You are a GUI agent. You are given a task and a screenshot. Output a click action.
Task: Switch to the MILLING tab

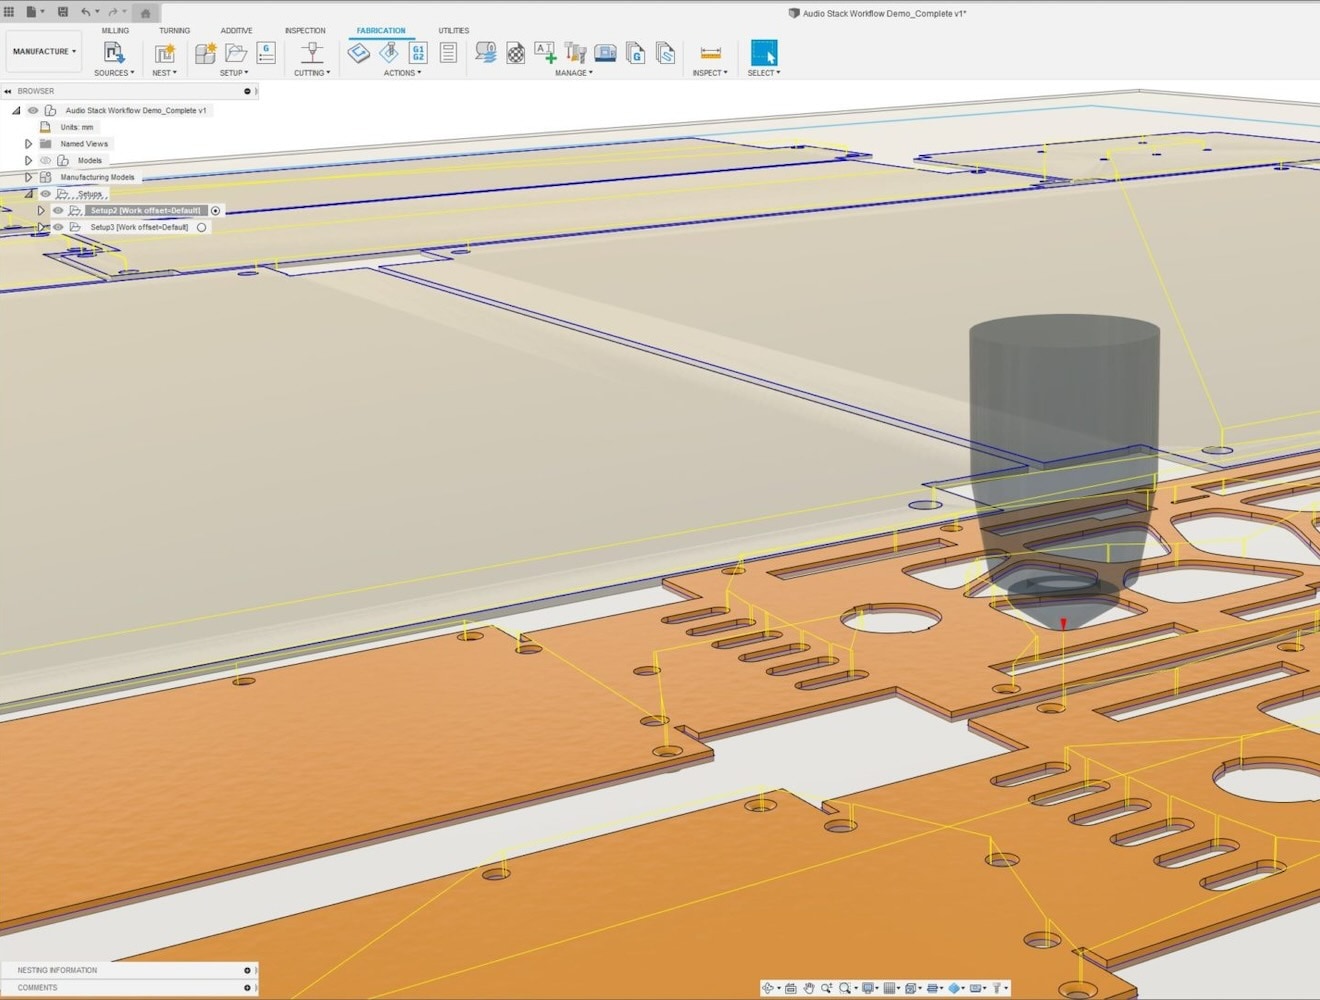[115, 30]
